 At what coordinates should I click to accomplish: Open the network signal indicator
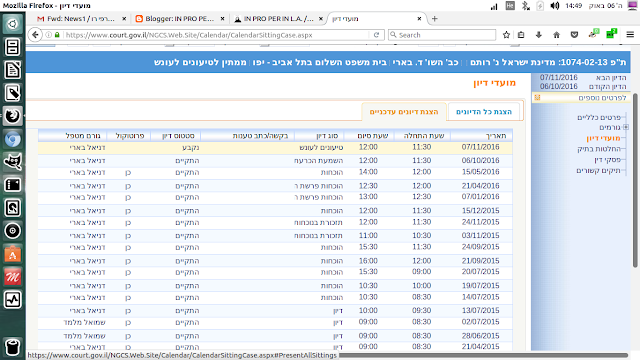click(x=494, y=6)
